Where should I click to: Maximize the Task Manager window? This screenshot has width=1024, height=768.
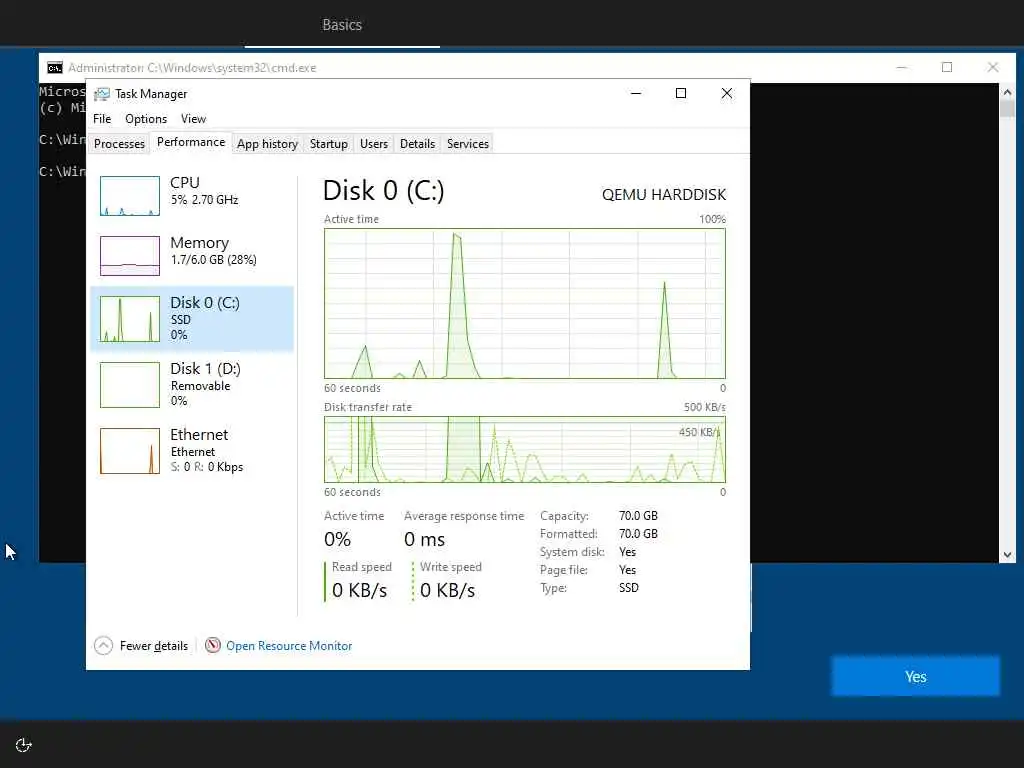click(x=680, y=93)
